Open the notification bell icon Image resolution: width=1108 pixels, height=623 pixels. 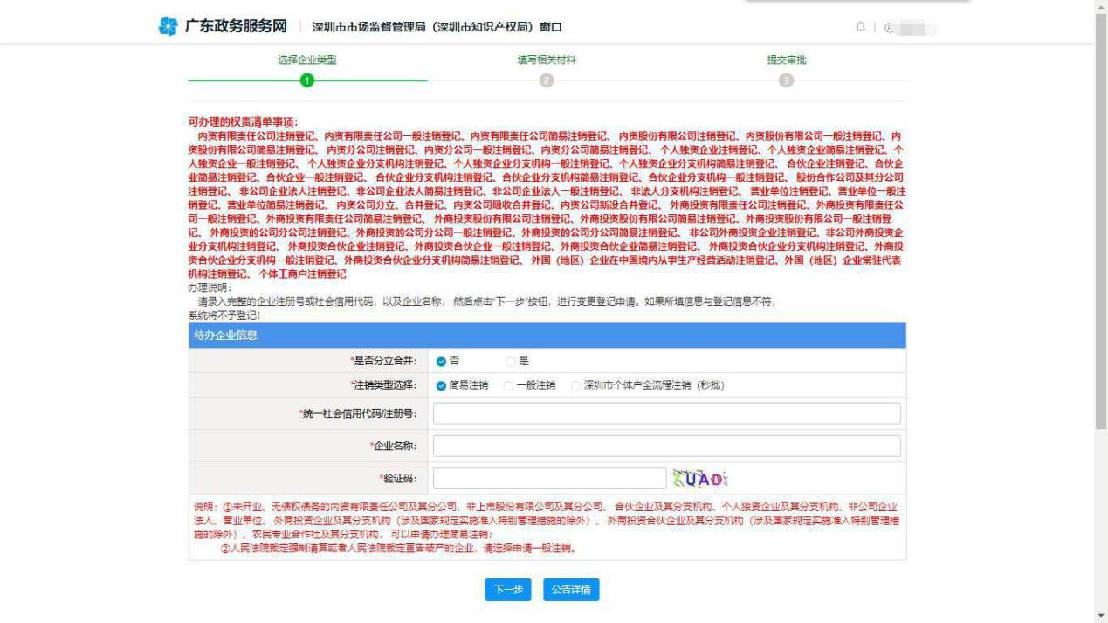click(860, 27)
